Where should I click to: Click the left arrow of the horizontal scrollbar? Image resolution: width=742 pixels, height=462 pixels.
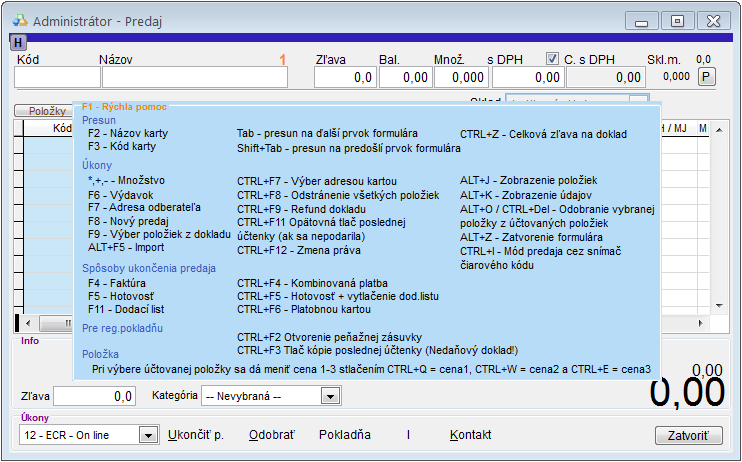pos(28,322)
